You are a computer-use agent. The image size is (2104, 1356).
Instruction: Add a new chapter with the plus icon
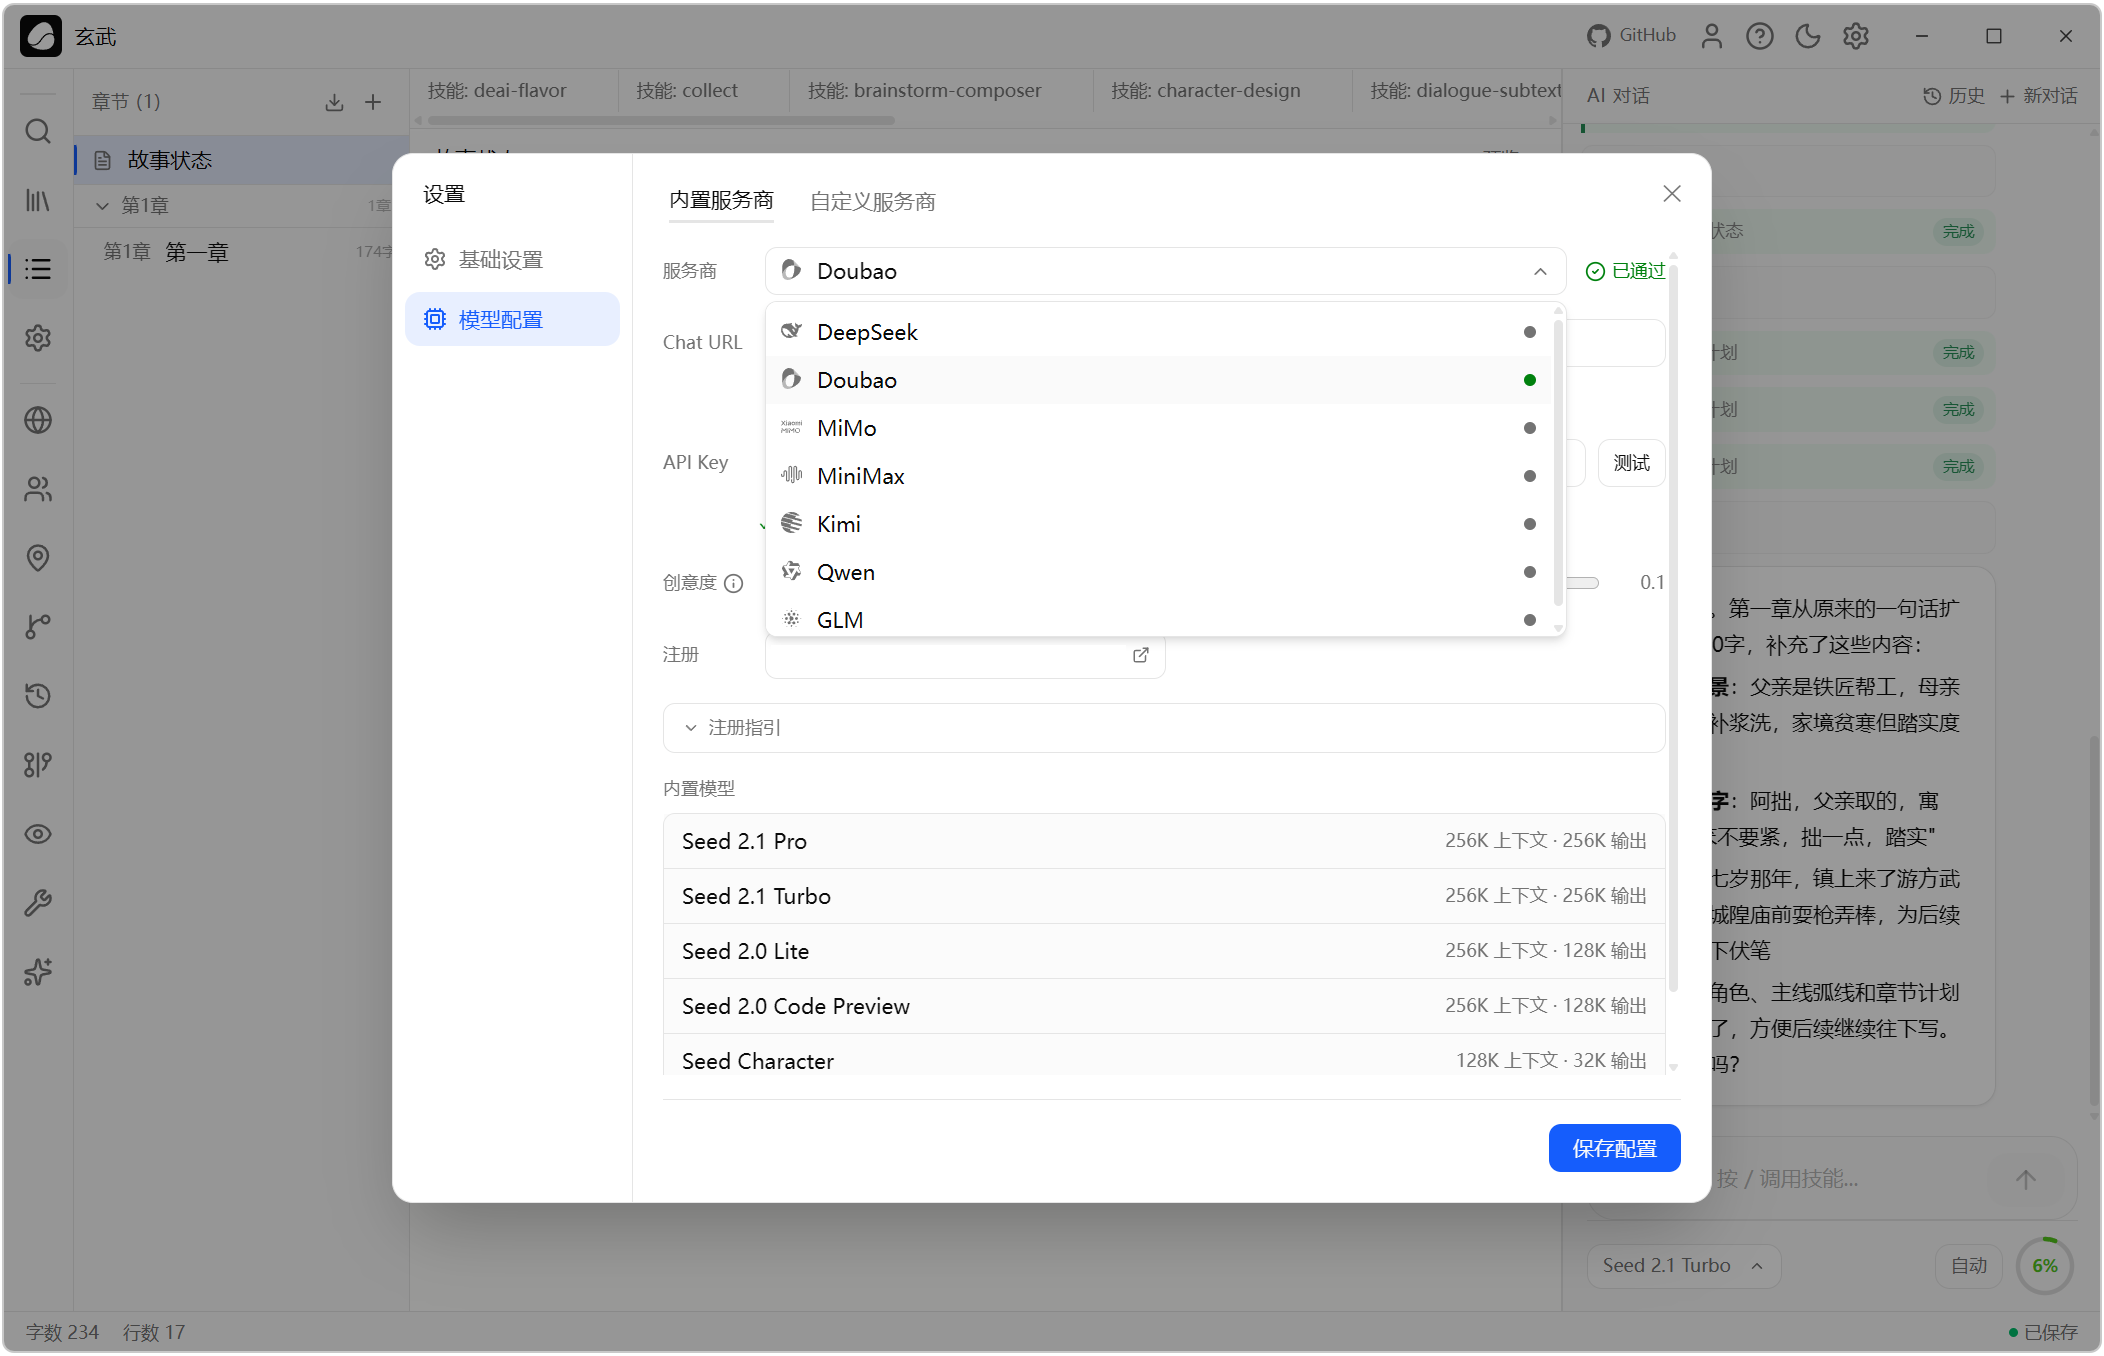coord(373,102)
